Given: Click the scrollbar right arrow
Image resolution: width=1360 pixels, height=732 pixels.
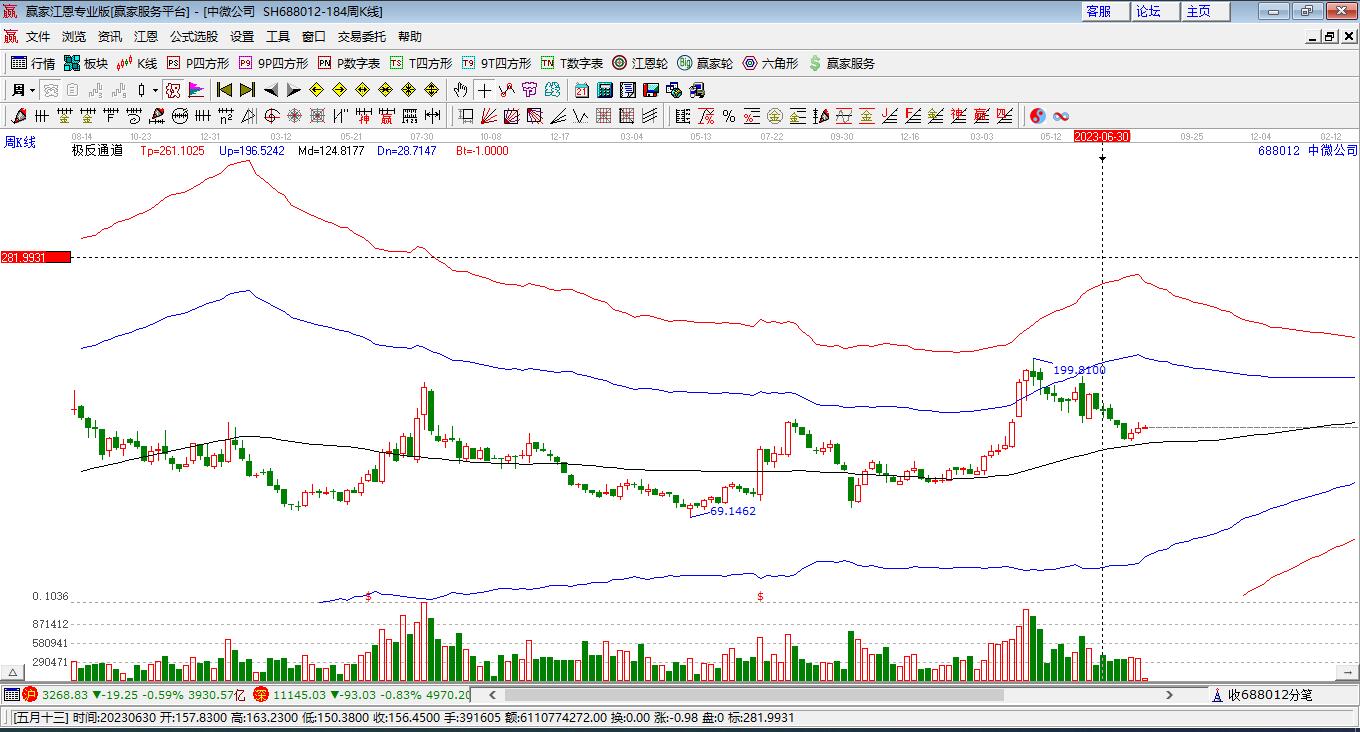Looking at the screenshot, I should [1170, 695].
